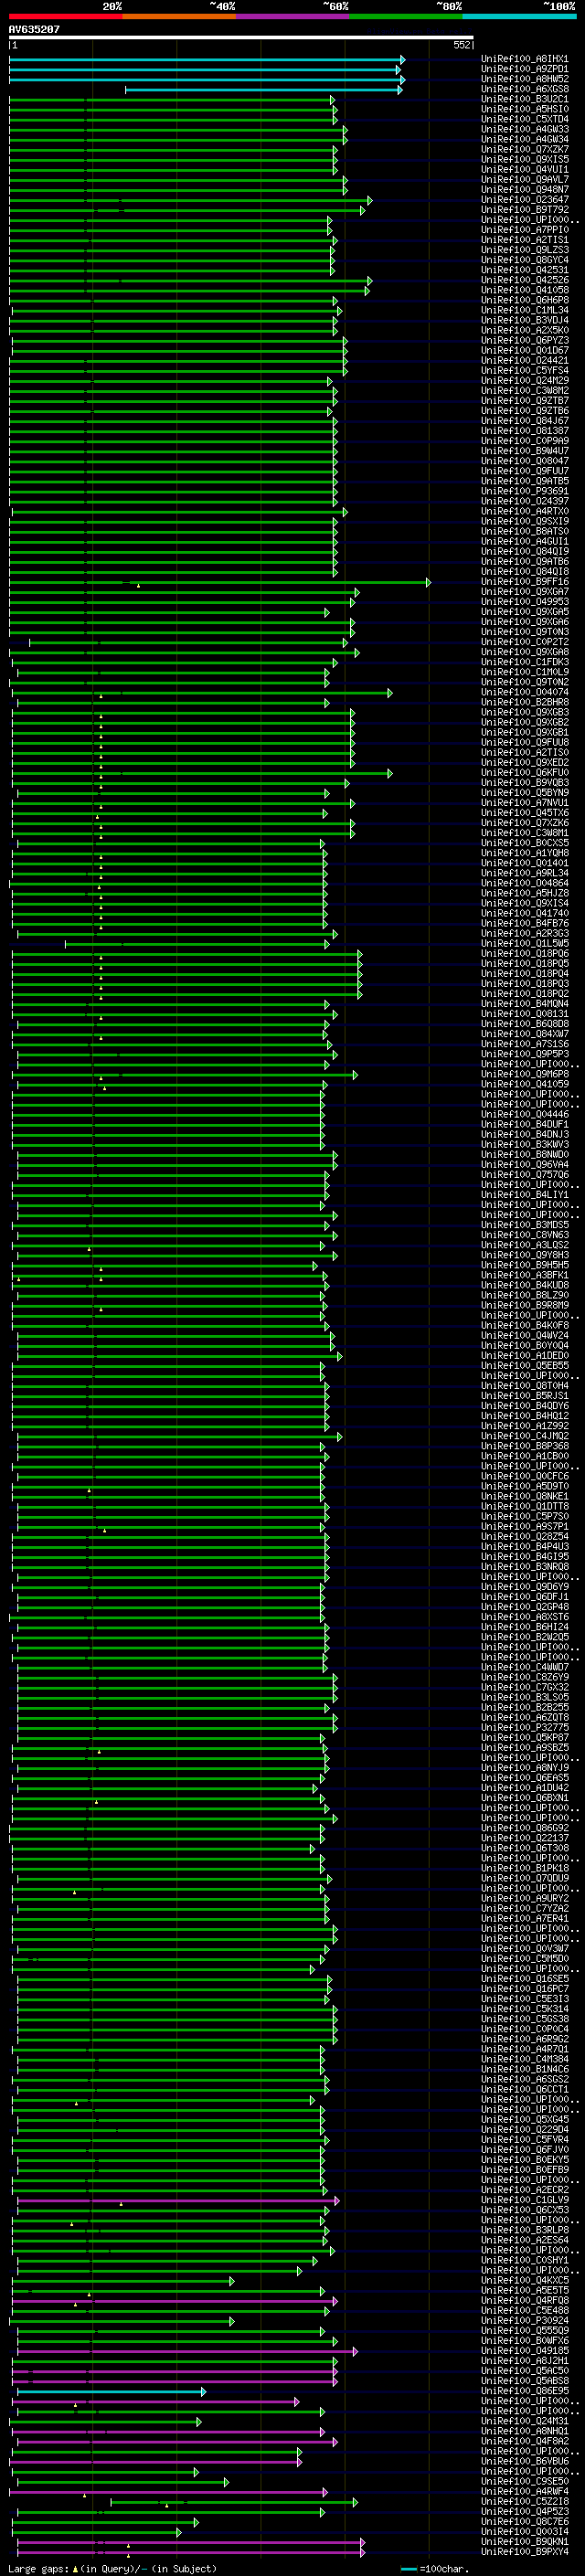Click label UniRef100_Q6PYZ3
This screenshot has width=585, height=2576.
525,340
